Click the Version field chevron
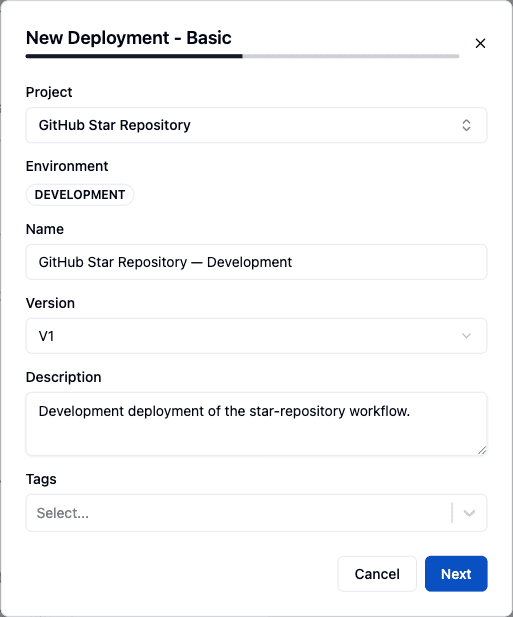 point(466,336)
